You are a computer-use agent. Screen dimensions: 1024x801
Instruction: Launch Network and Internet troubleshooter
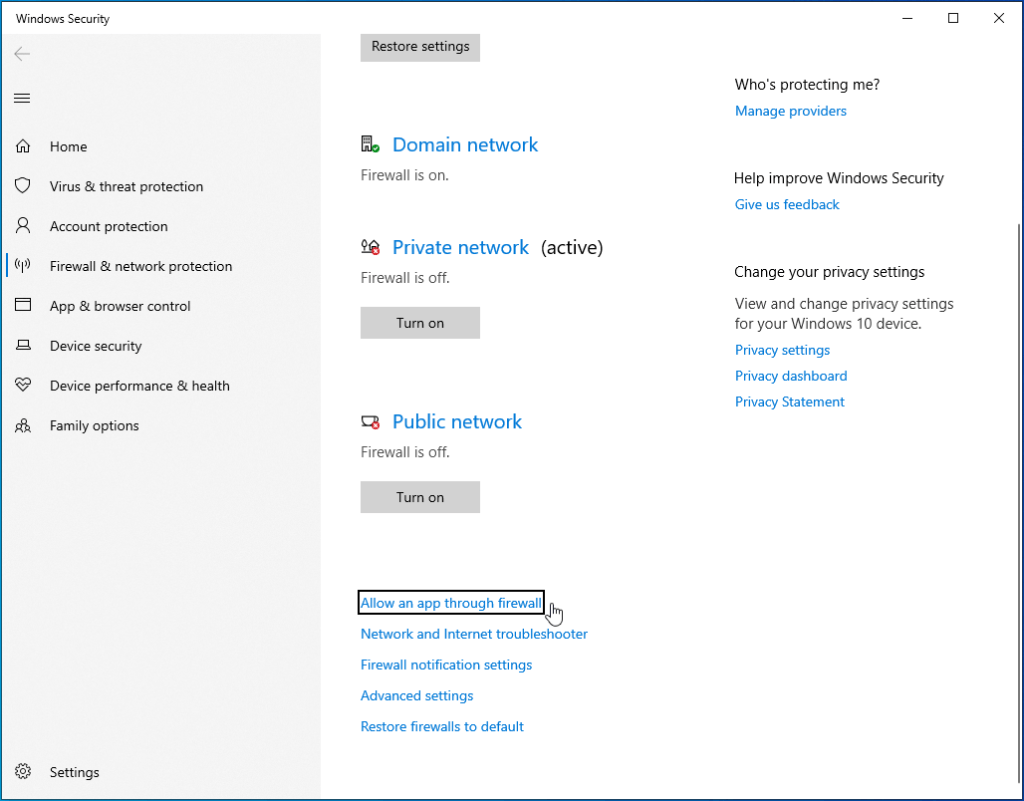[x=473, y=633]
